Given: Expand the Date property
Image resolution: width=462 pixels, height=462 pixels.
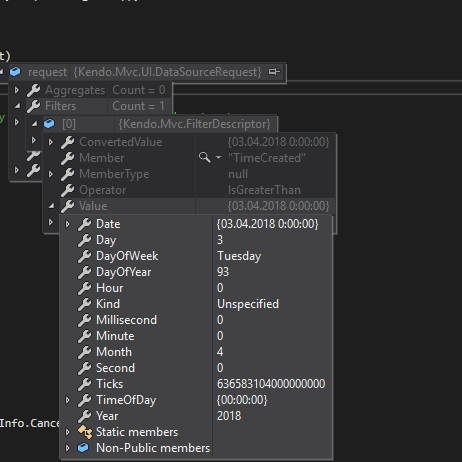Looking at the screenshot, I should pyautogui.click(x=68, y=224).
